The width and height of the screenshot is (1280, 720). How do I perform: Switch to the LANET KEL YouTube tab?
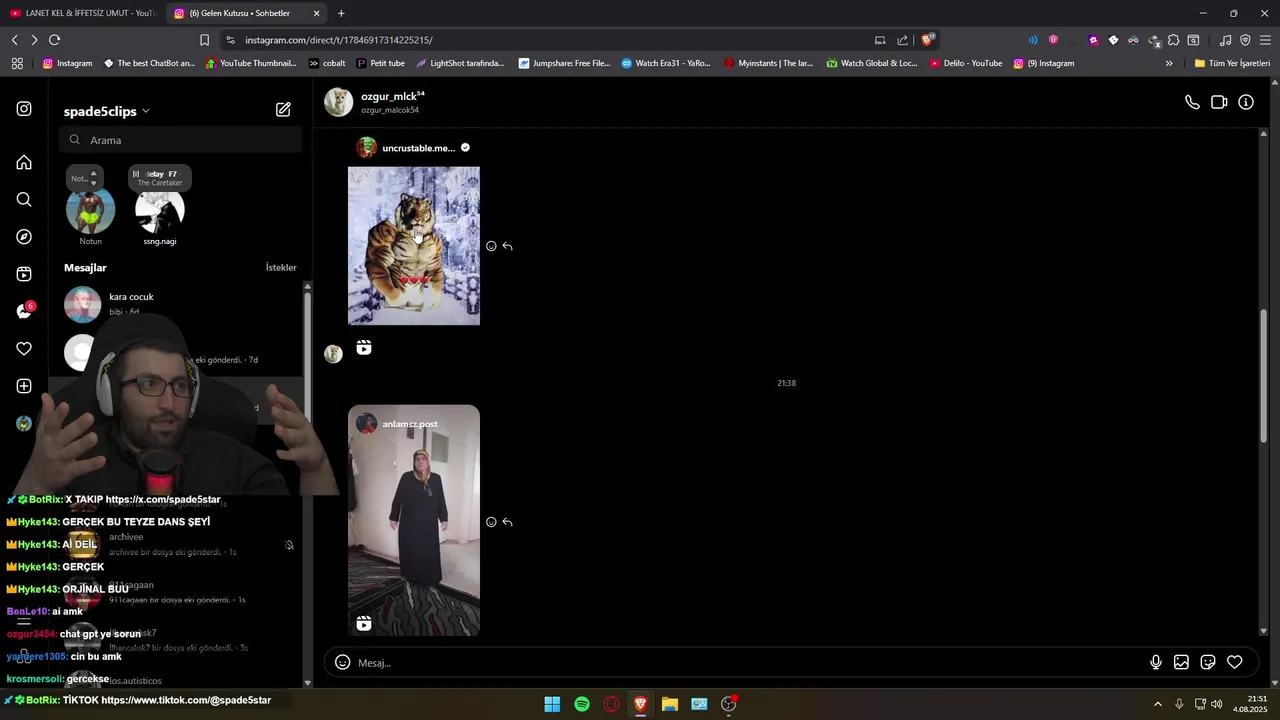(83, 13)
